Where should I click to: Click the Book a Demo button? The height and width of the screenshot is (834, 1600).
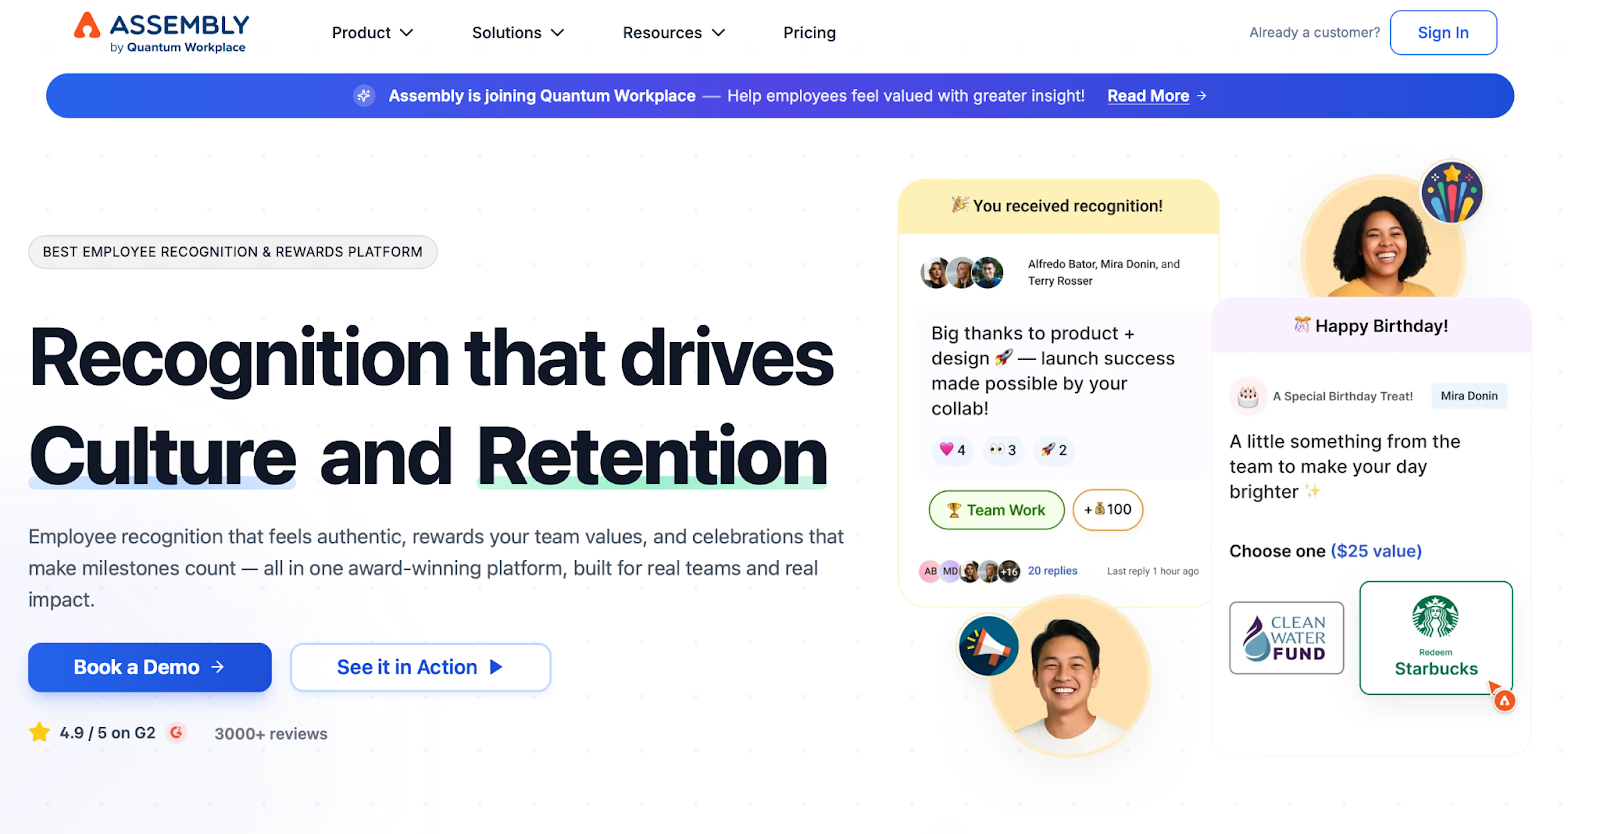coord(150,667)
